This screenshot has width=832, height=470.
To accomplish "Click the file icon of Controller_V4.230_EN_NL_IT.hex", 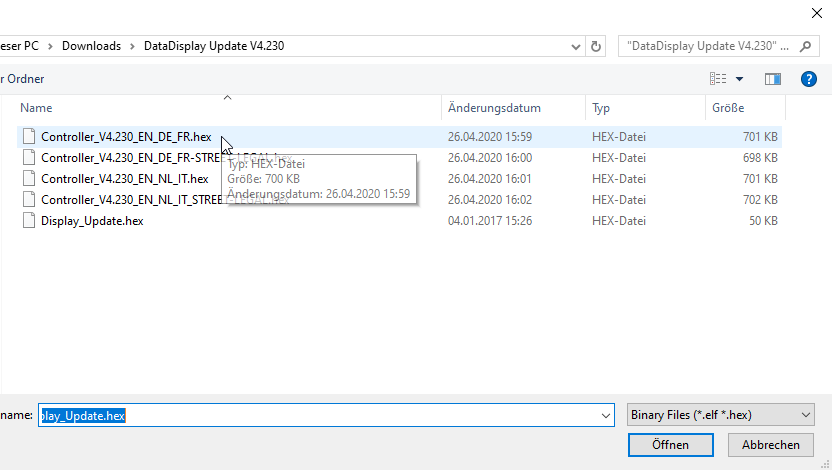I will 29,179.
